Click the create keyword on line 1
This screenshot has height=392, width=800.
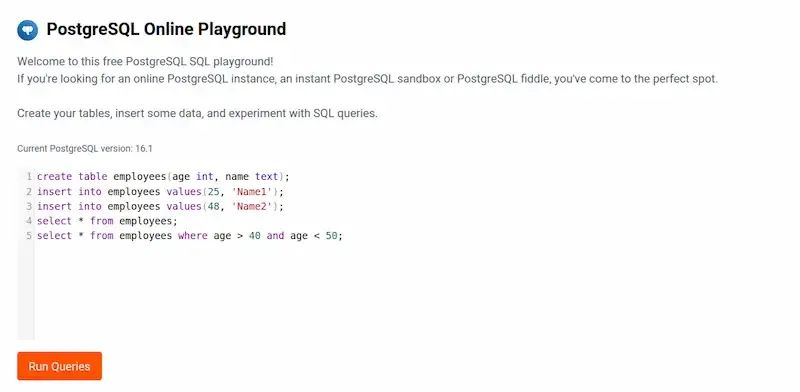(x=55, y=177)
